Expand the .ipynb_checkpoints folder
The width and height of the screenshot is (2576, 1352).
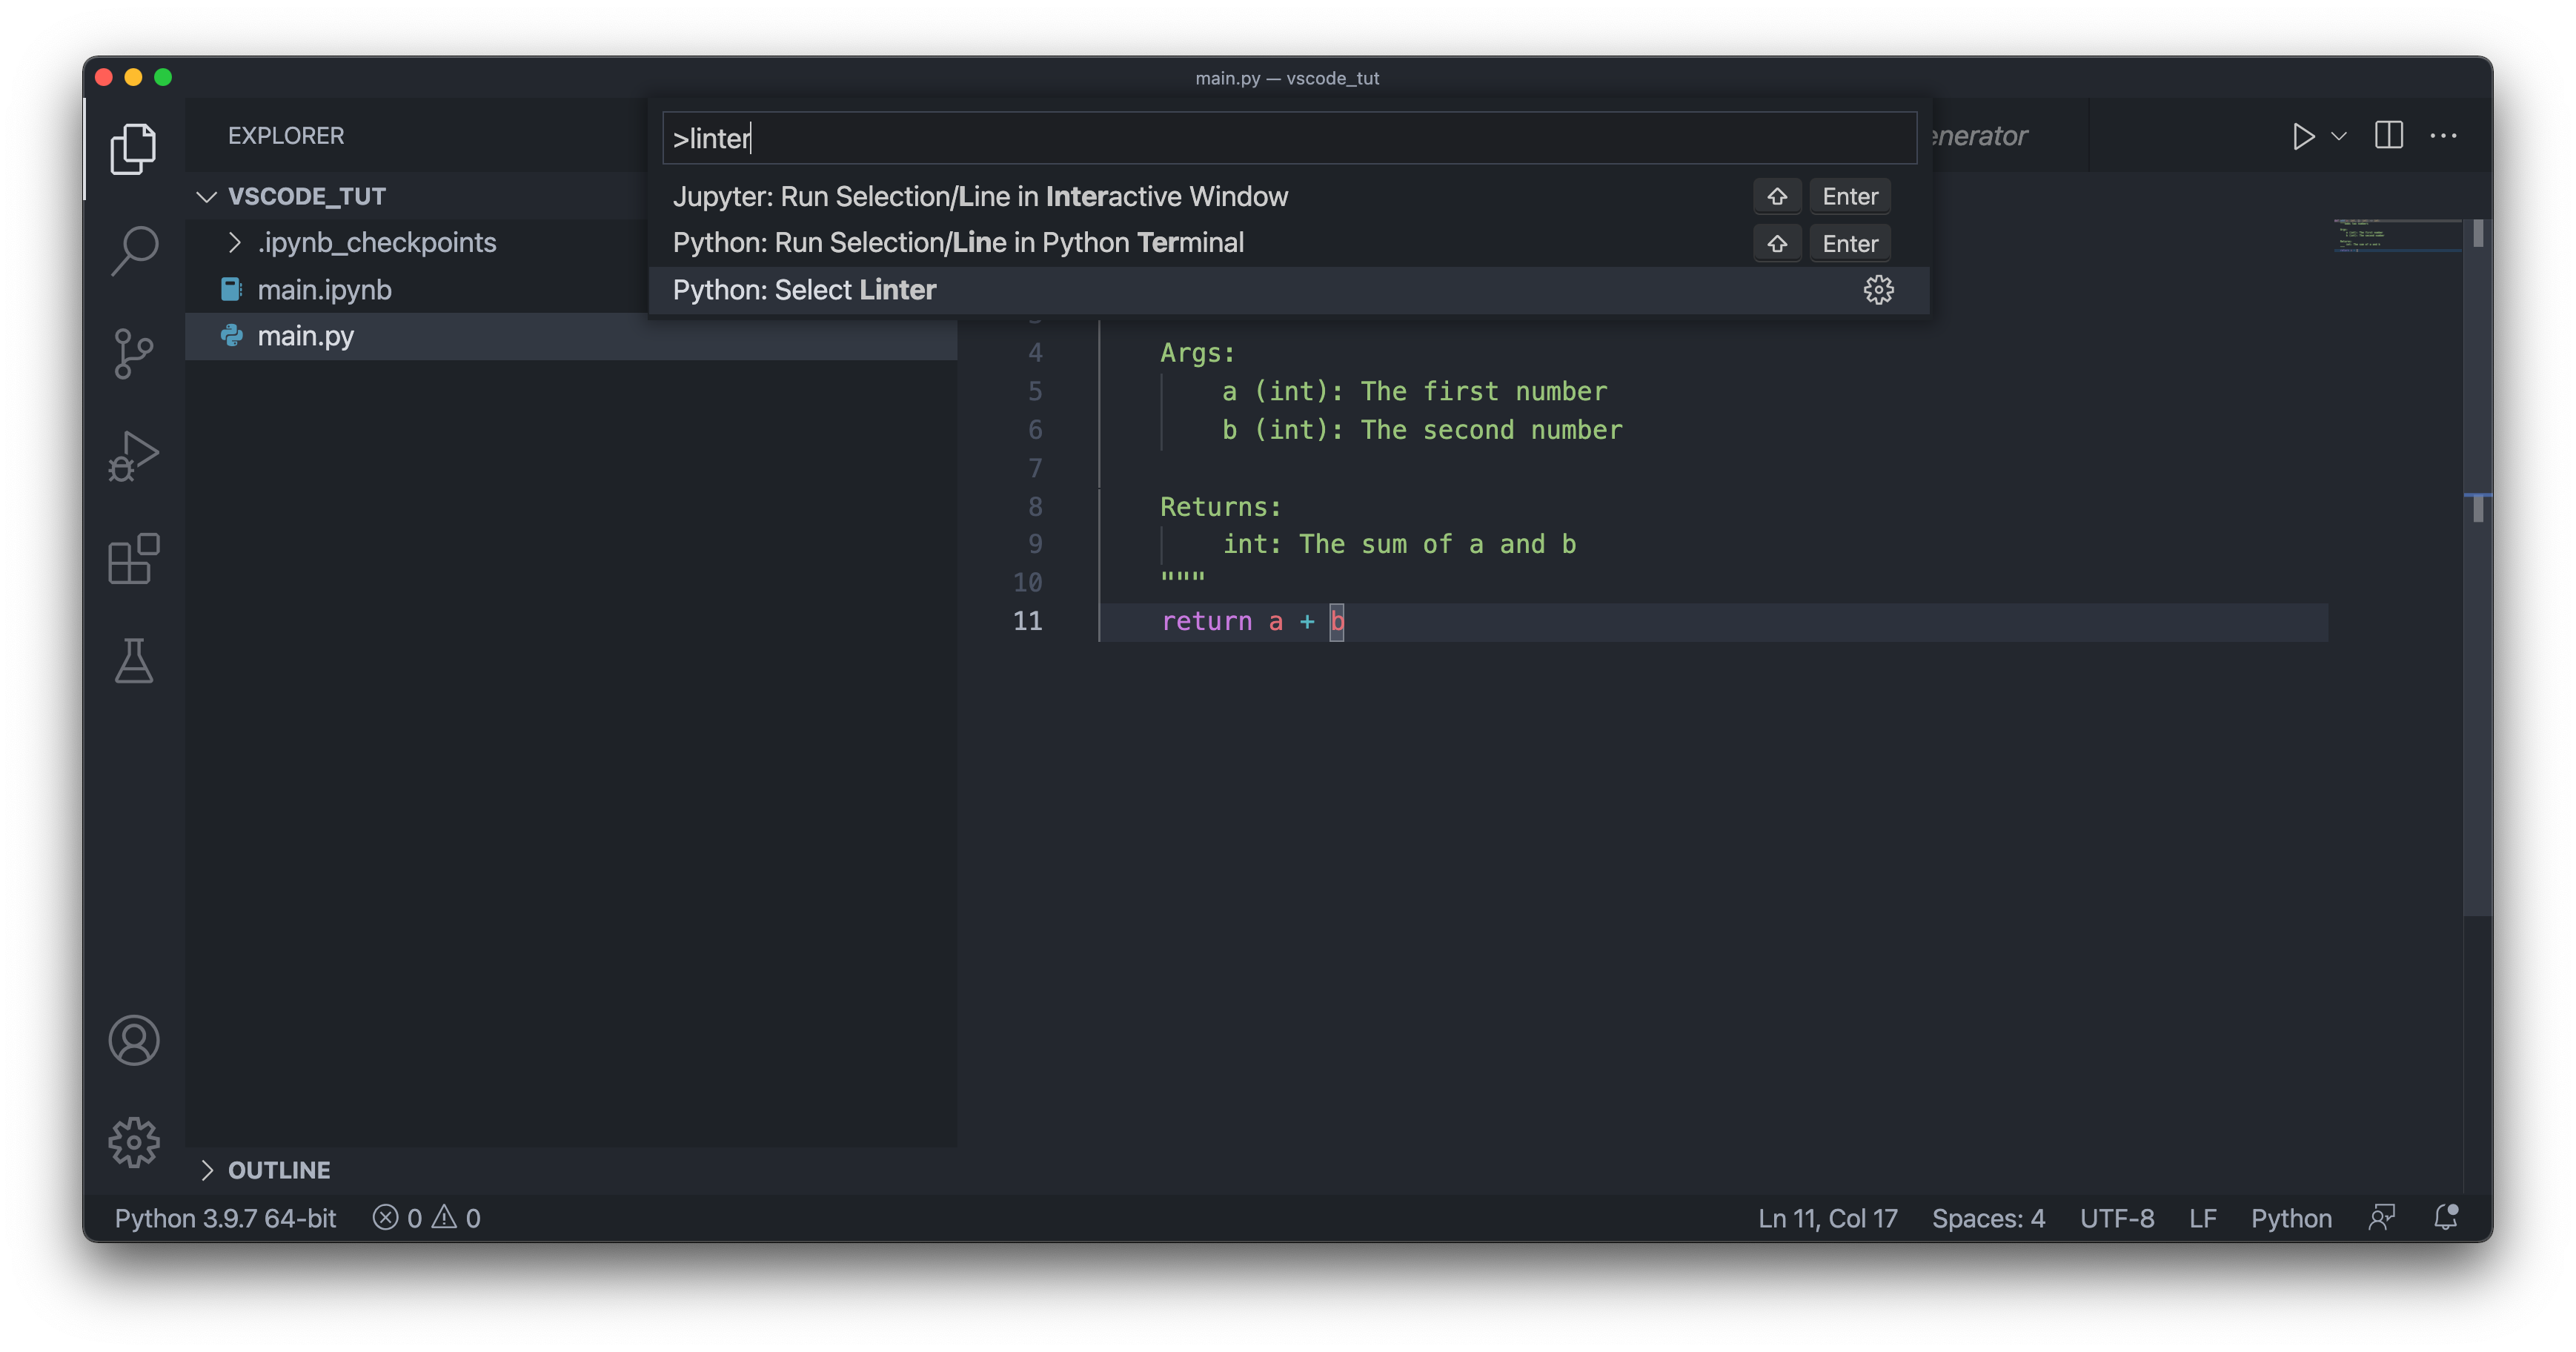(x=234, y=242)
